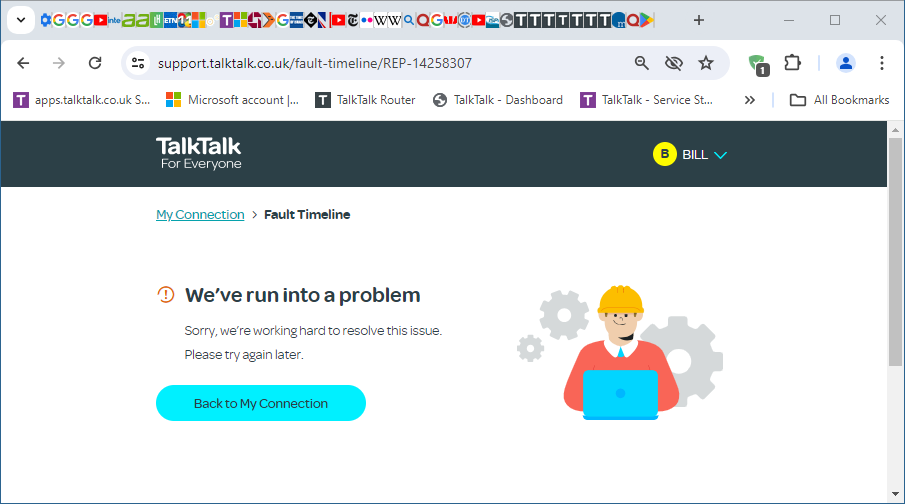Go back using the browser back arrow
Image resolution: width=905 pixels, height=504 pixels.
pyautogui.click(x=23, y=63)
